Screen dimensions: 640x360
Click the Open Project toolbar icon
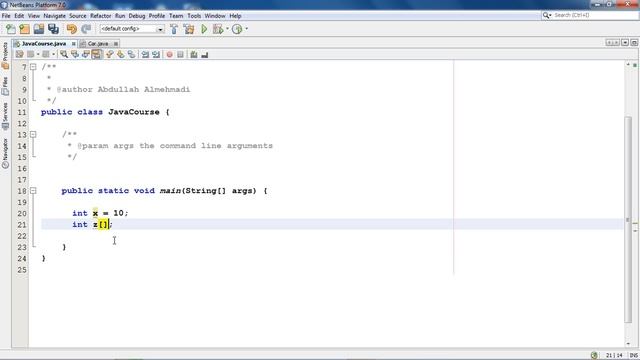point(39,29)
